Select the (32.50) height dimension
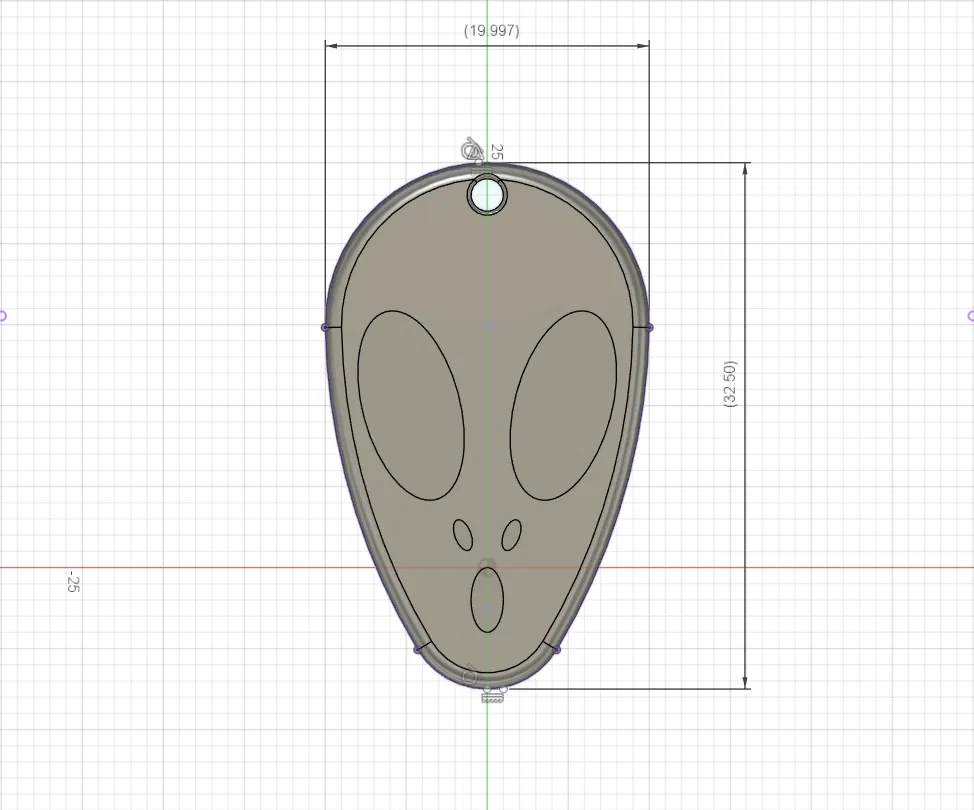Screen dimensions: 974x810 click(x=730, y=384)
